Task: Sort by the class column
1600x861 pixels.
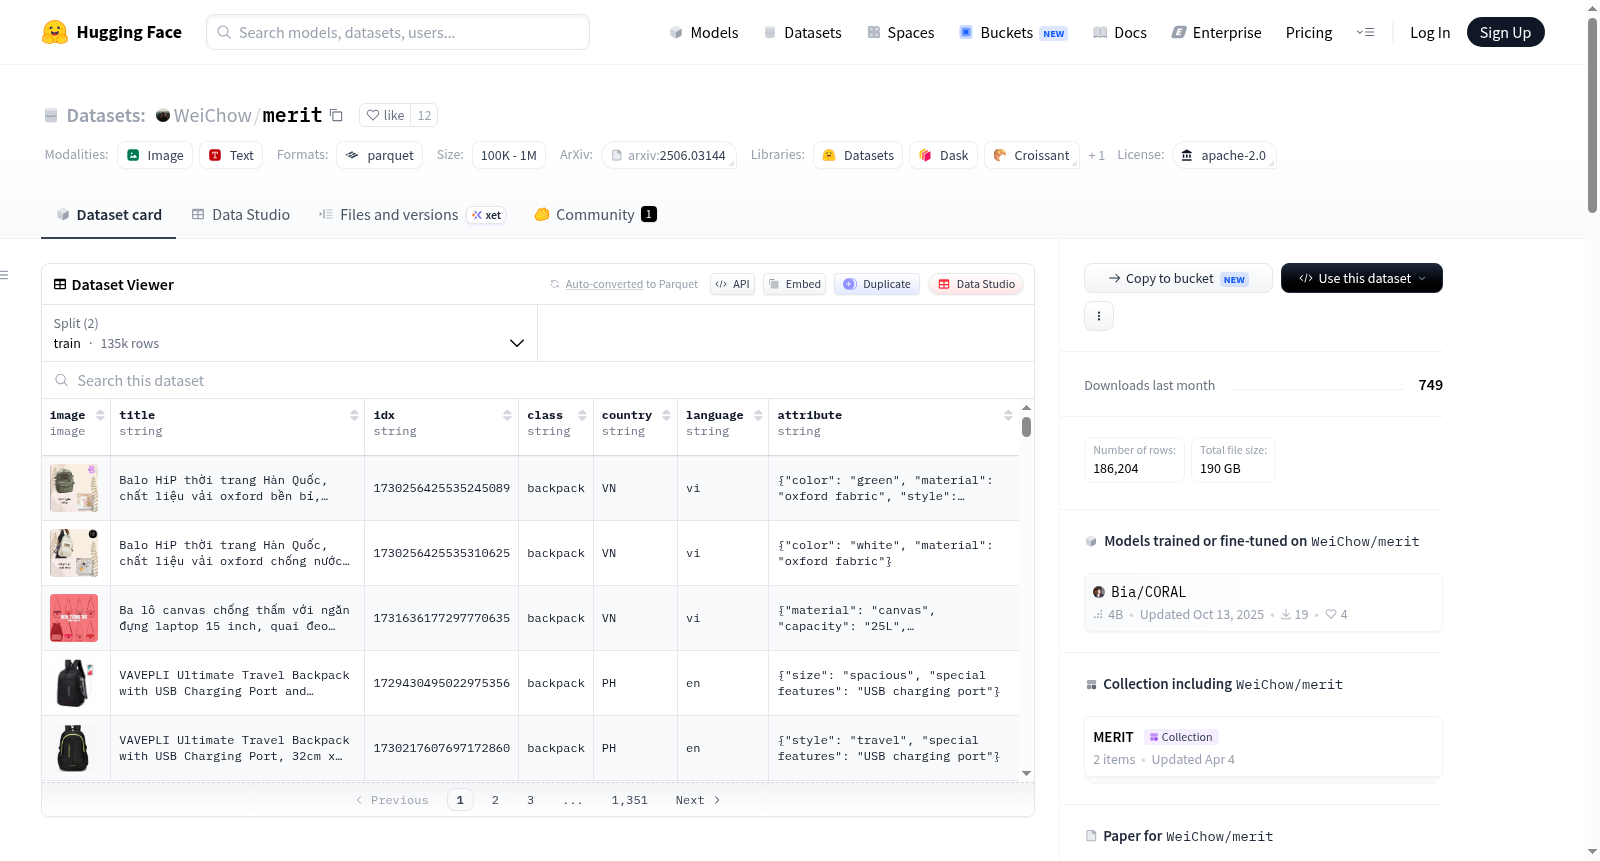Action: tap(582, 415)
